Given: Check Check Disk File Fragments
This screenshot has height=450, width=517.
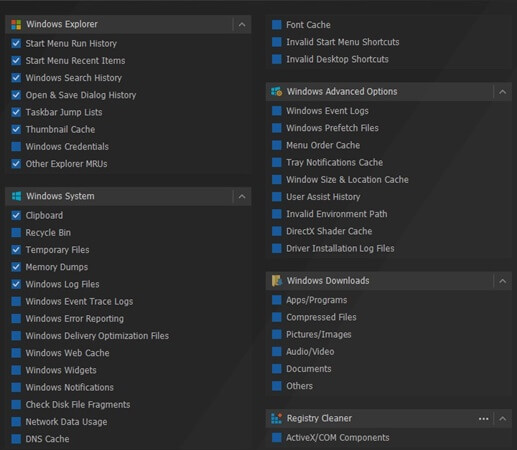Looking at the screenshot, I should (x=16, y=404).
